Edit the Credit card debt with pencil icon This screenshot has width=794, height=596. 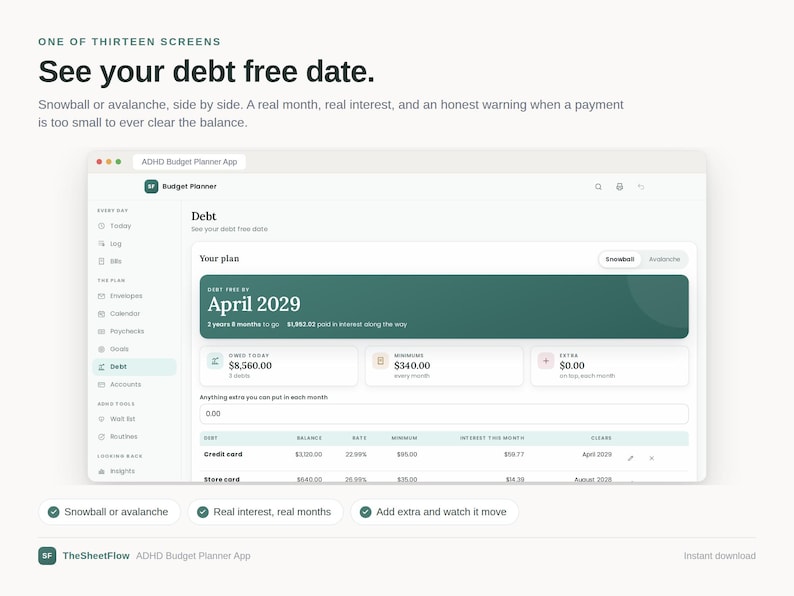point(630,458)
